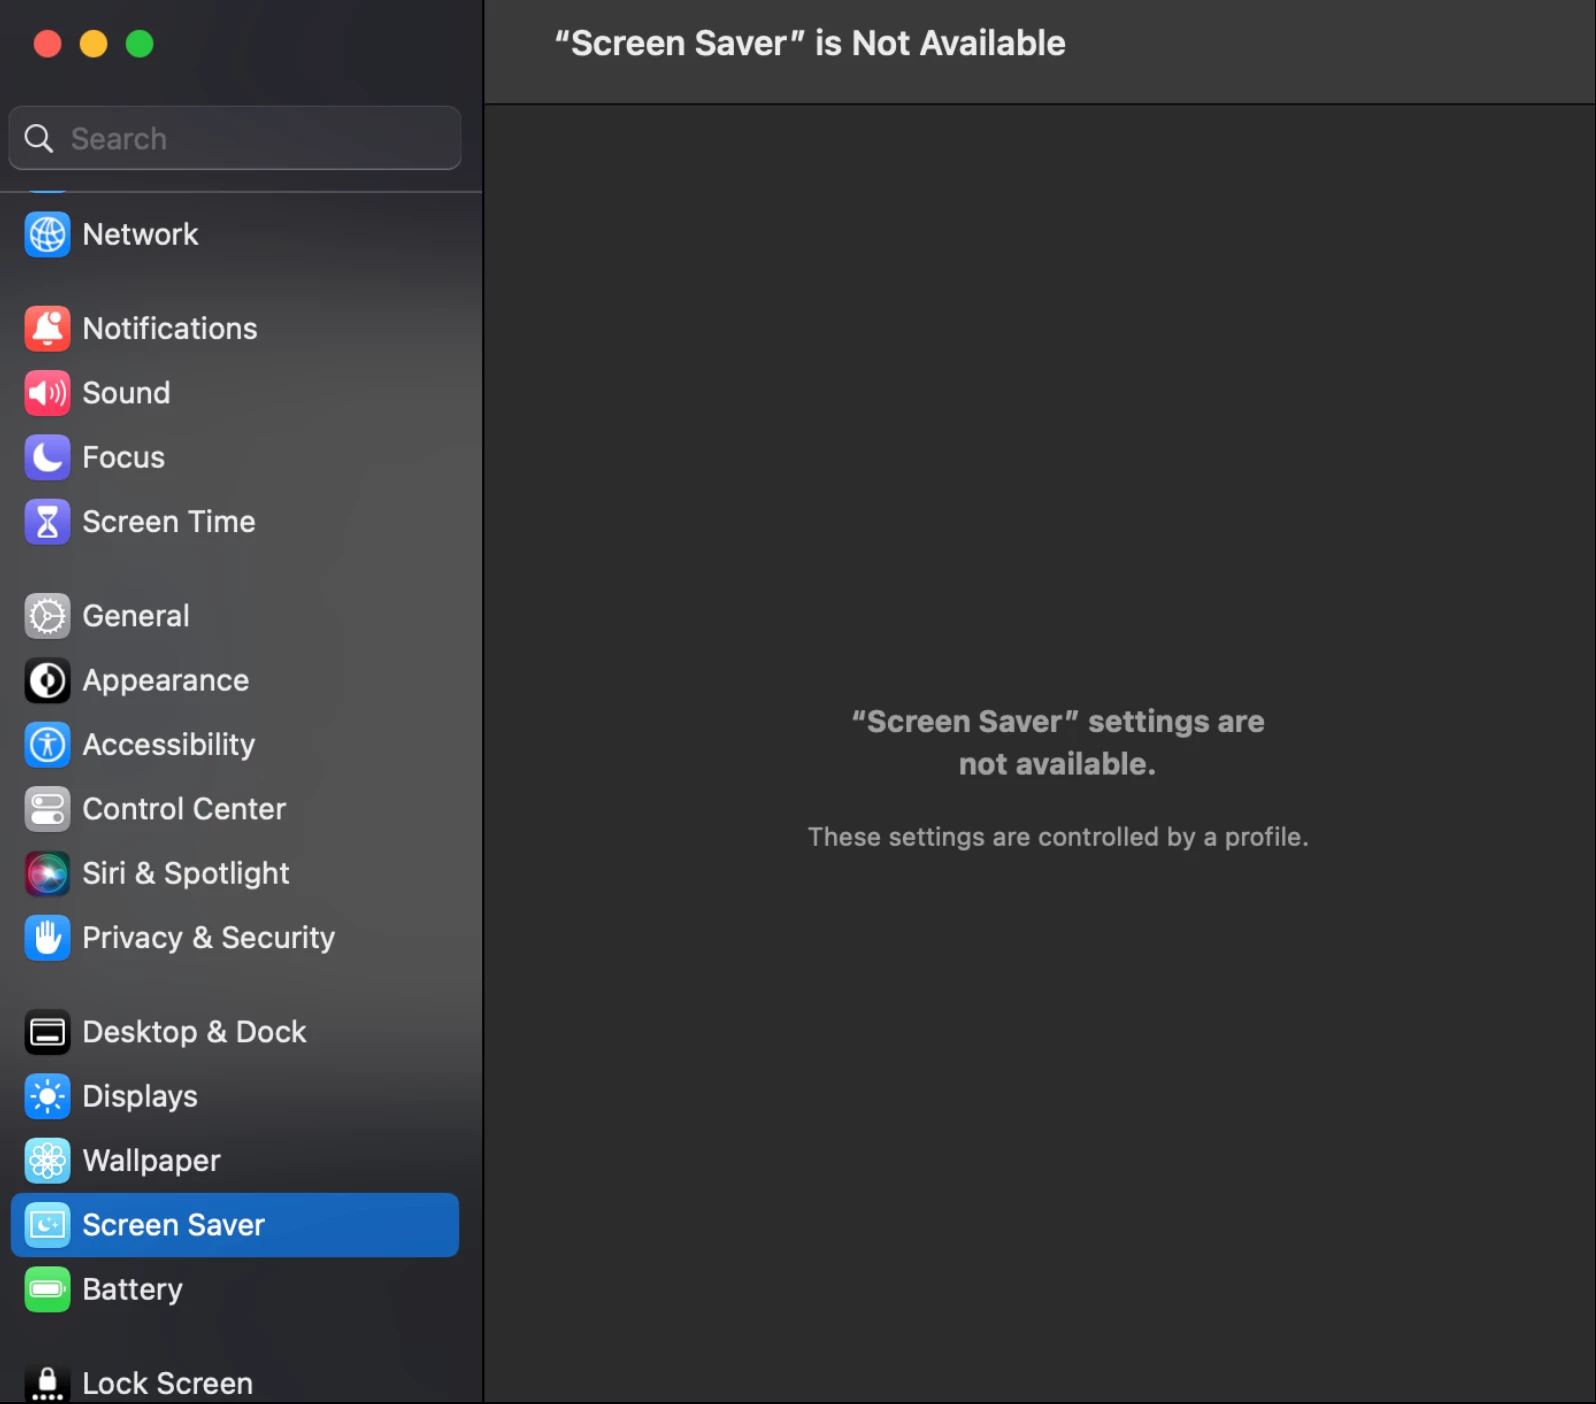The height and width of the screenshot is (1404, 1596).
Task: Click the Network globe icon
Action: 47,234
